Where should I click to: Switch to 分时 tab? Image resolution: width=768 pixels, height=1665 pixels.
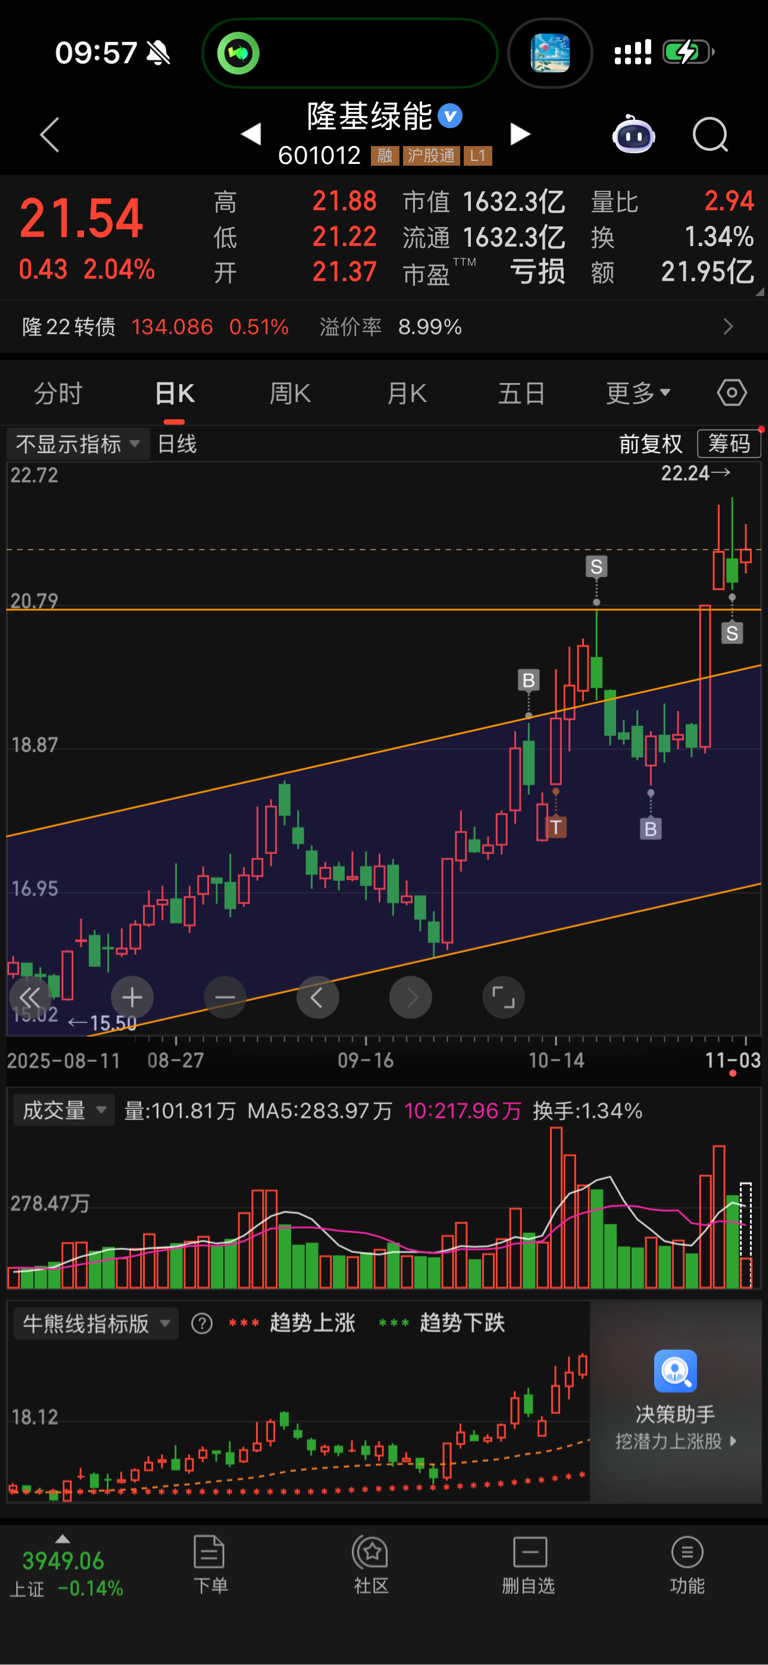point(58,393)
